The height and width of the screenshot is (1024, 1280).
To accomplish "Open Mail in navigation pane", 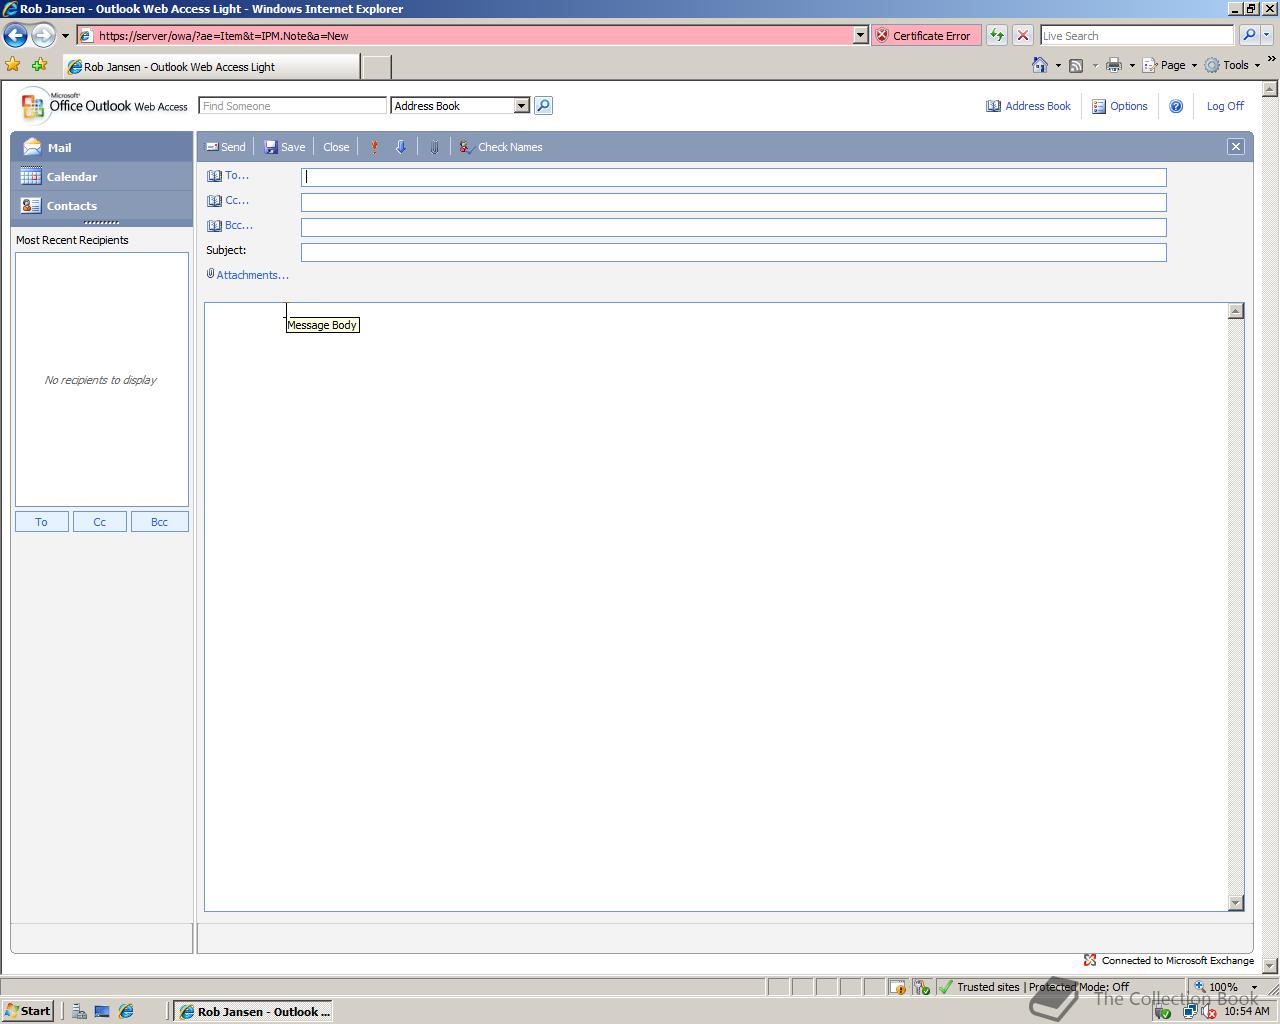I will pos(101,147).
